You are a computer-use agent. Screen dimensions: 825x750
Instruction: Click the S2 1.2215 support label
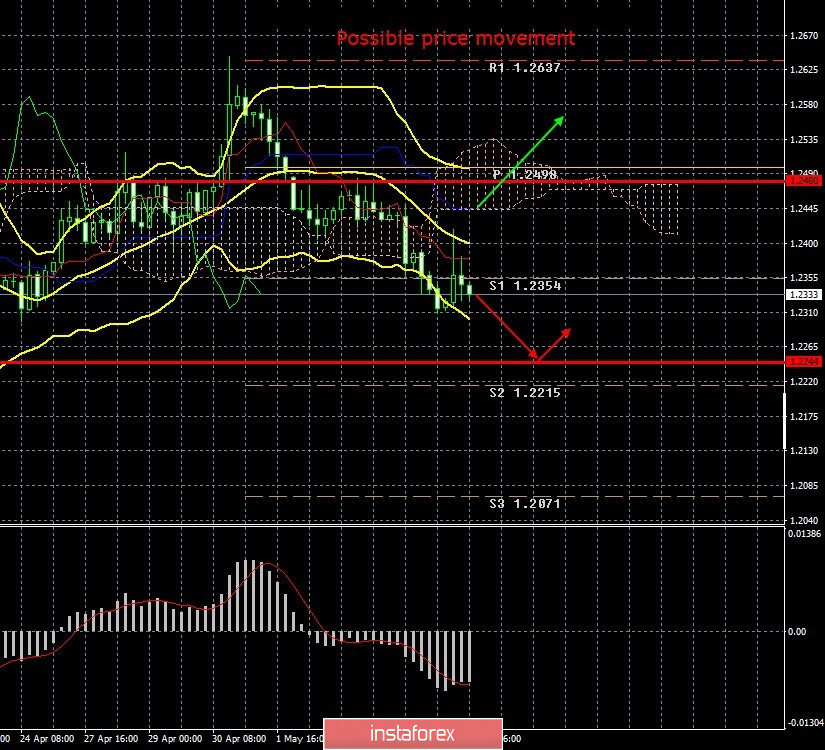pos(525,393)
